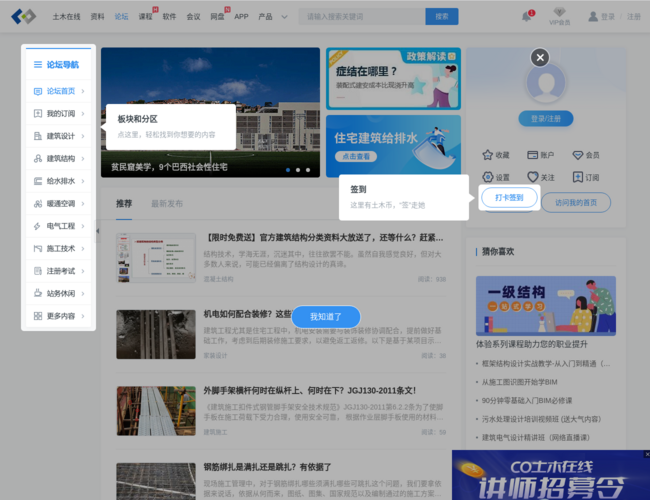Screen dimensions: 650x500
Task: Open 污水处理设计培训视频班 course link
Action: pyautogui.click(x=541, y=419)
